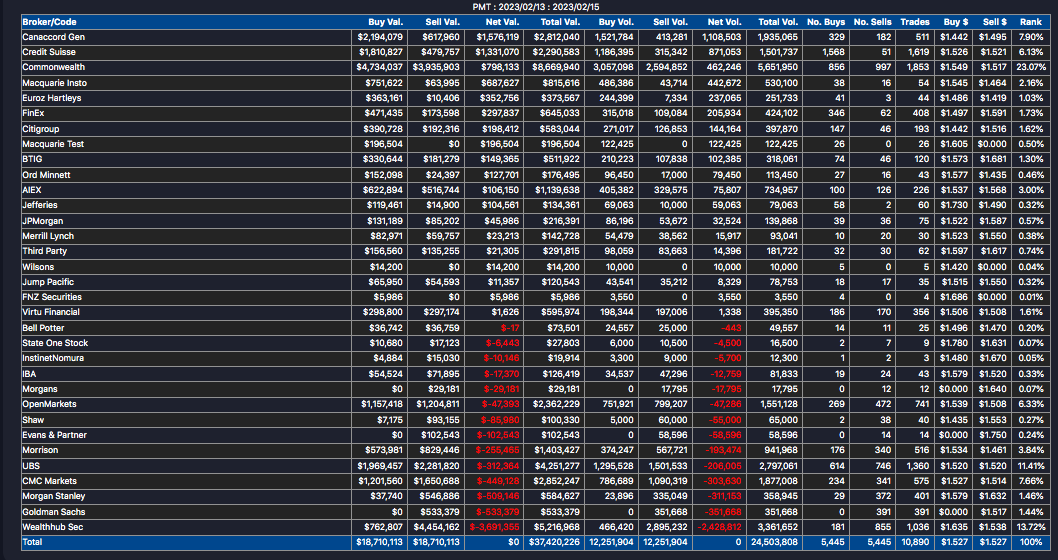
Task: Select the Euroz Hartleys broker name
Action: (51, 98)
